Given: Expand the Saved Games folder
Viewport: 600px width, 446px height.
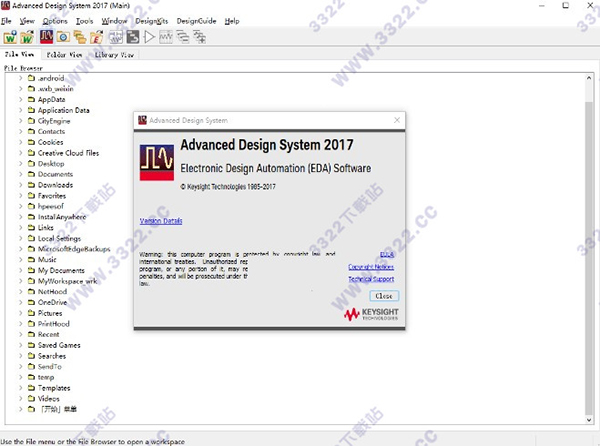Looking at the screenshot, I should pos(21,345).
